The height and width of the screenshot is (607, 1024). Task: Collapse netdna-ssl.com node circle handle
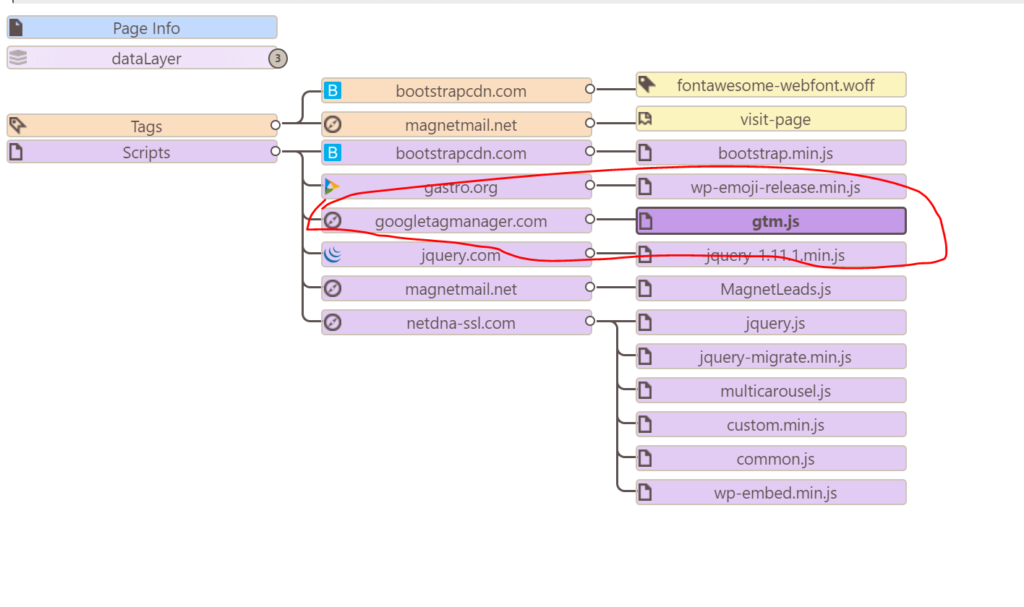click(590, 320)
